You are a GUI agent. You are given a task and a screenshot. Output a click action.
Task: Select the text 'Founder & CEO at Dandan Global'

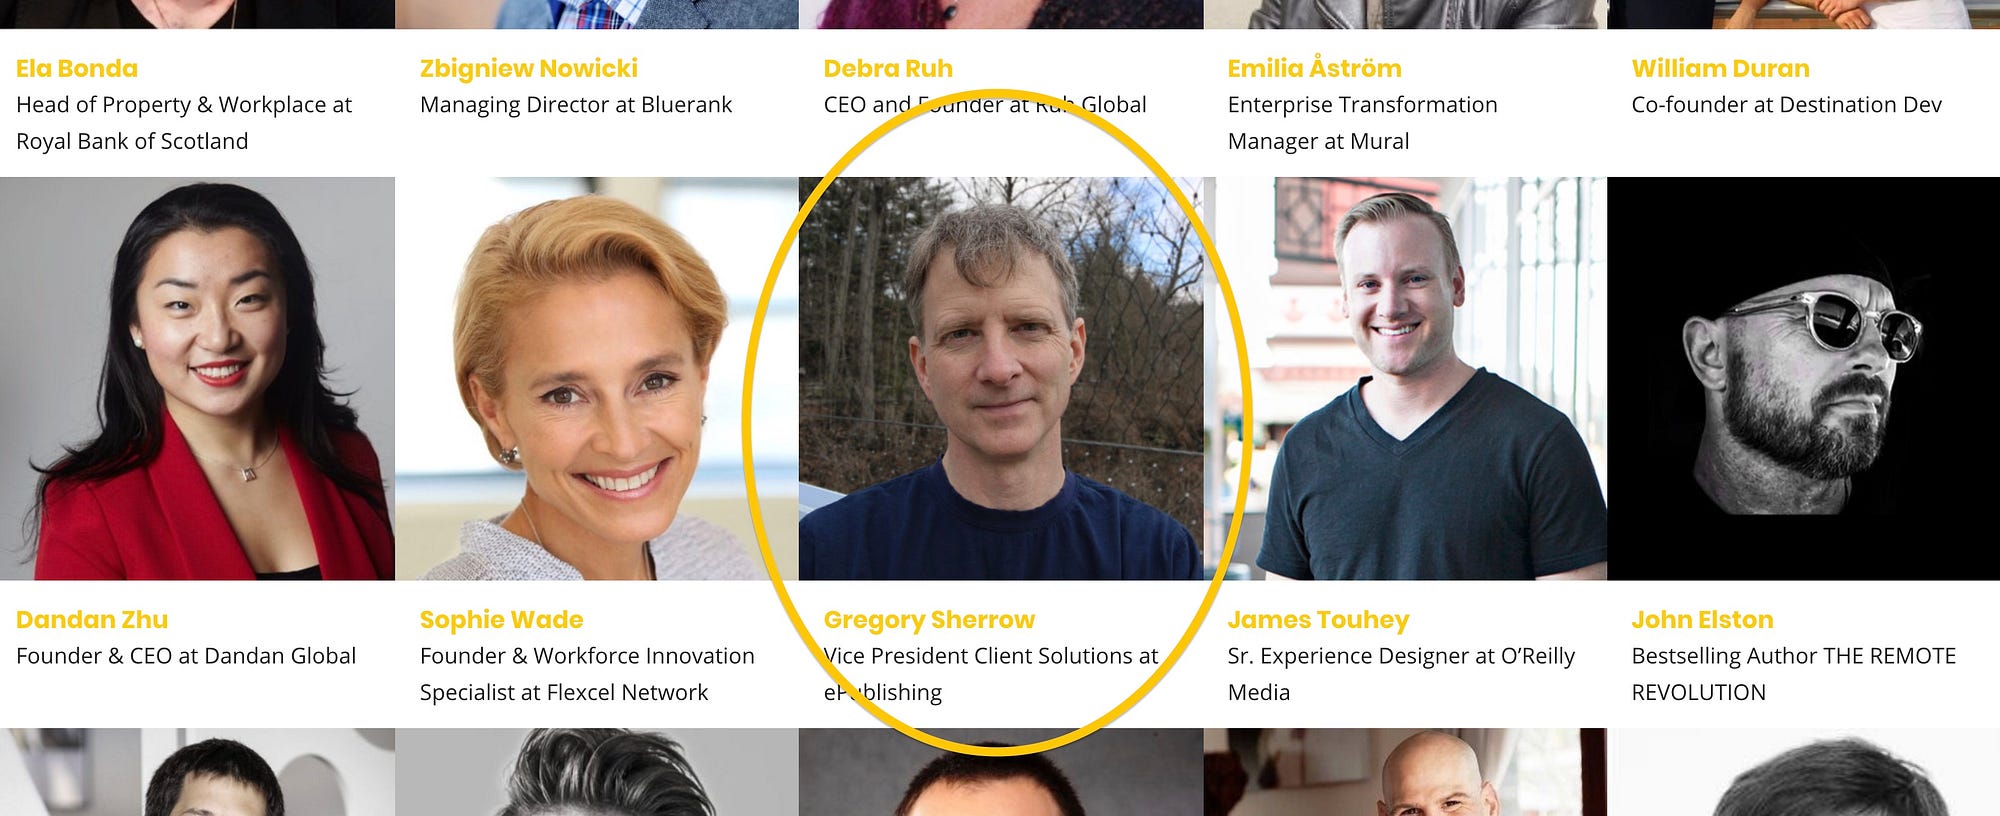pos(186,656)
